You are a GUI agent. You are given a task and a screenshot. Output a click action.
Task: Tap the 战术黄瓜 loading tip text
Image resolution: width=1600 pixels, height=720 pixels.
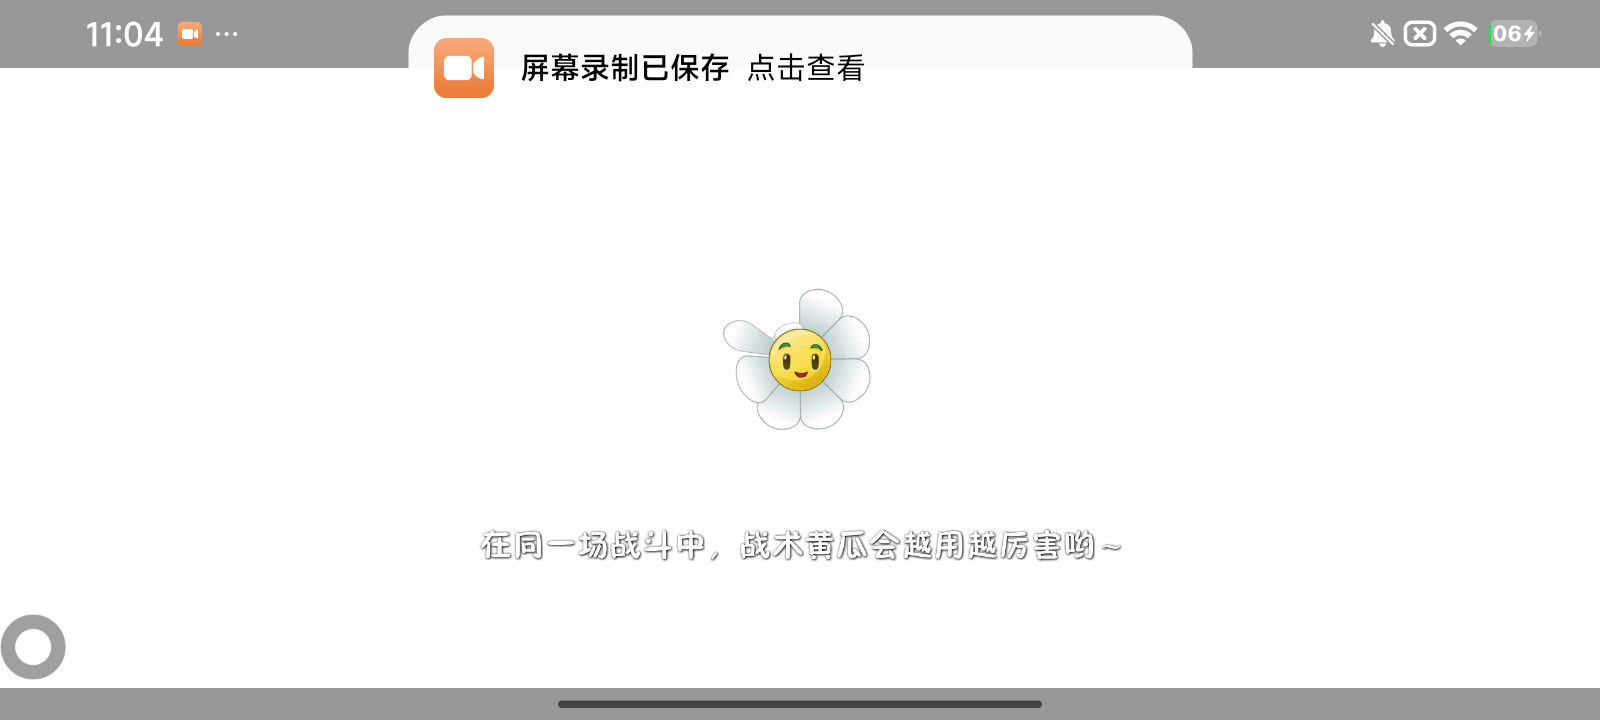800,545
